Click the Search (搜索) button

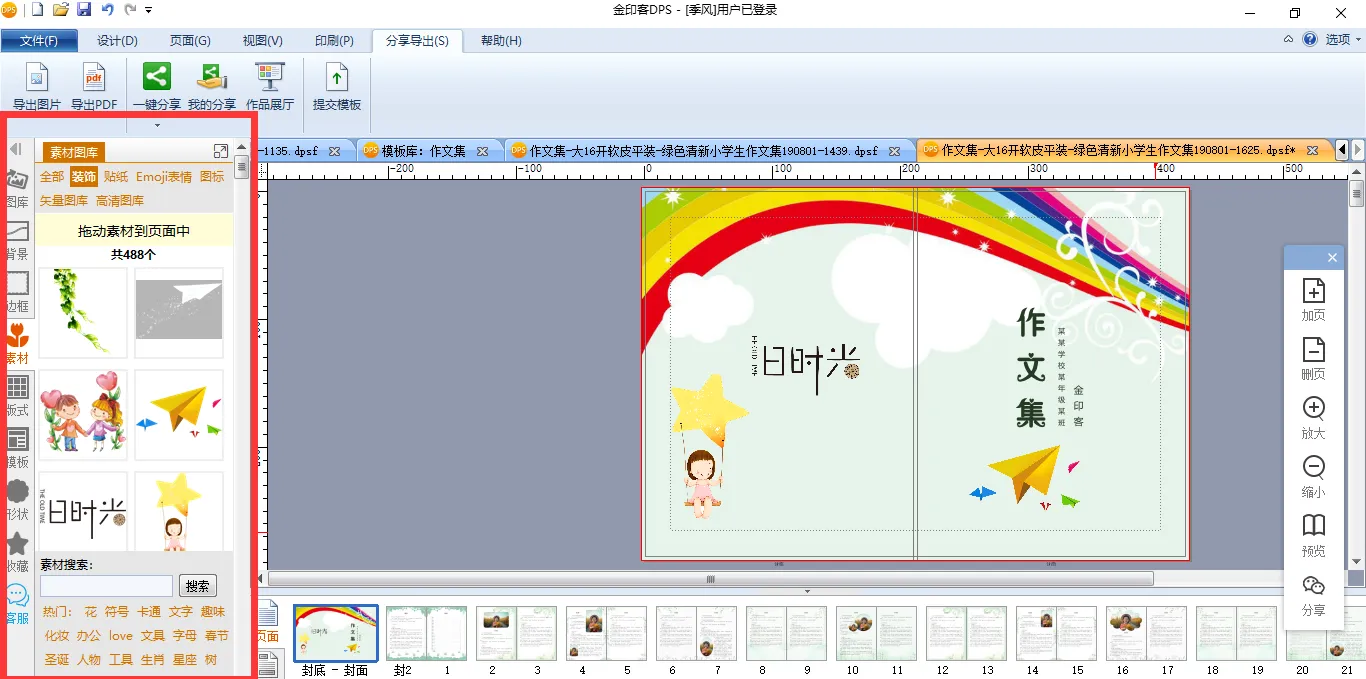[198, 586]
